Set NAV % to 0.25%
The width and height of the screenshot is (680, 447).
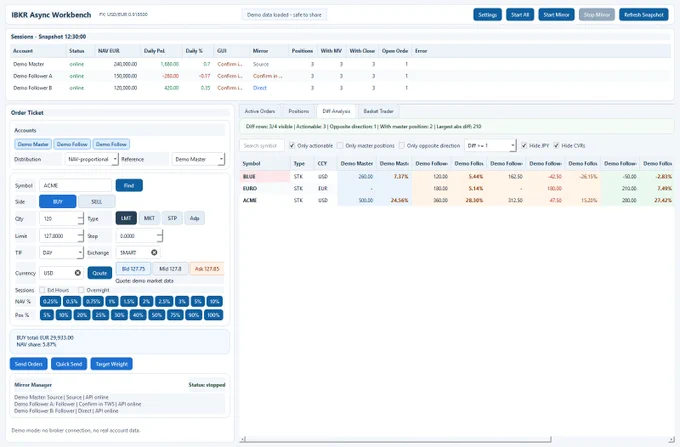50,301
